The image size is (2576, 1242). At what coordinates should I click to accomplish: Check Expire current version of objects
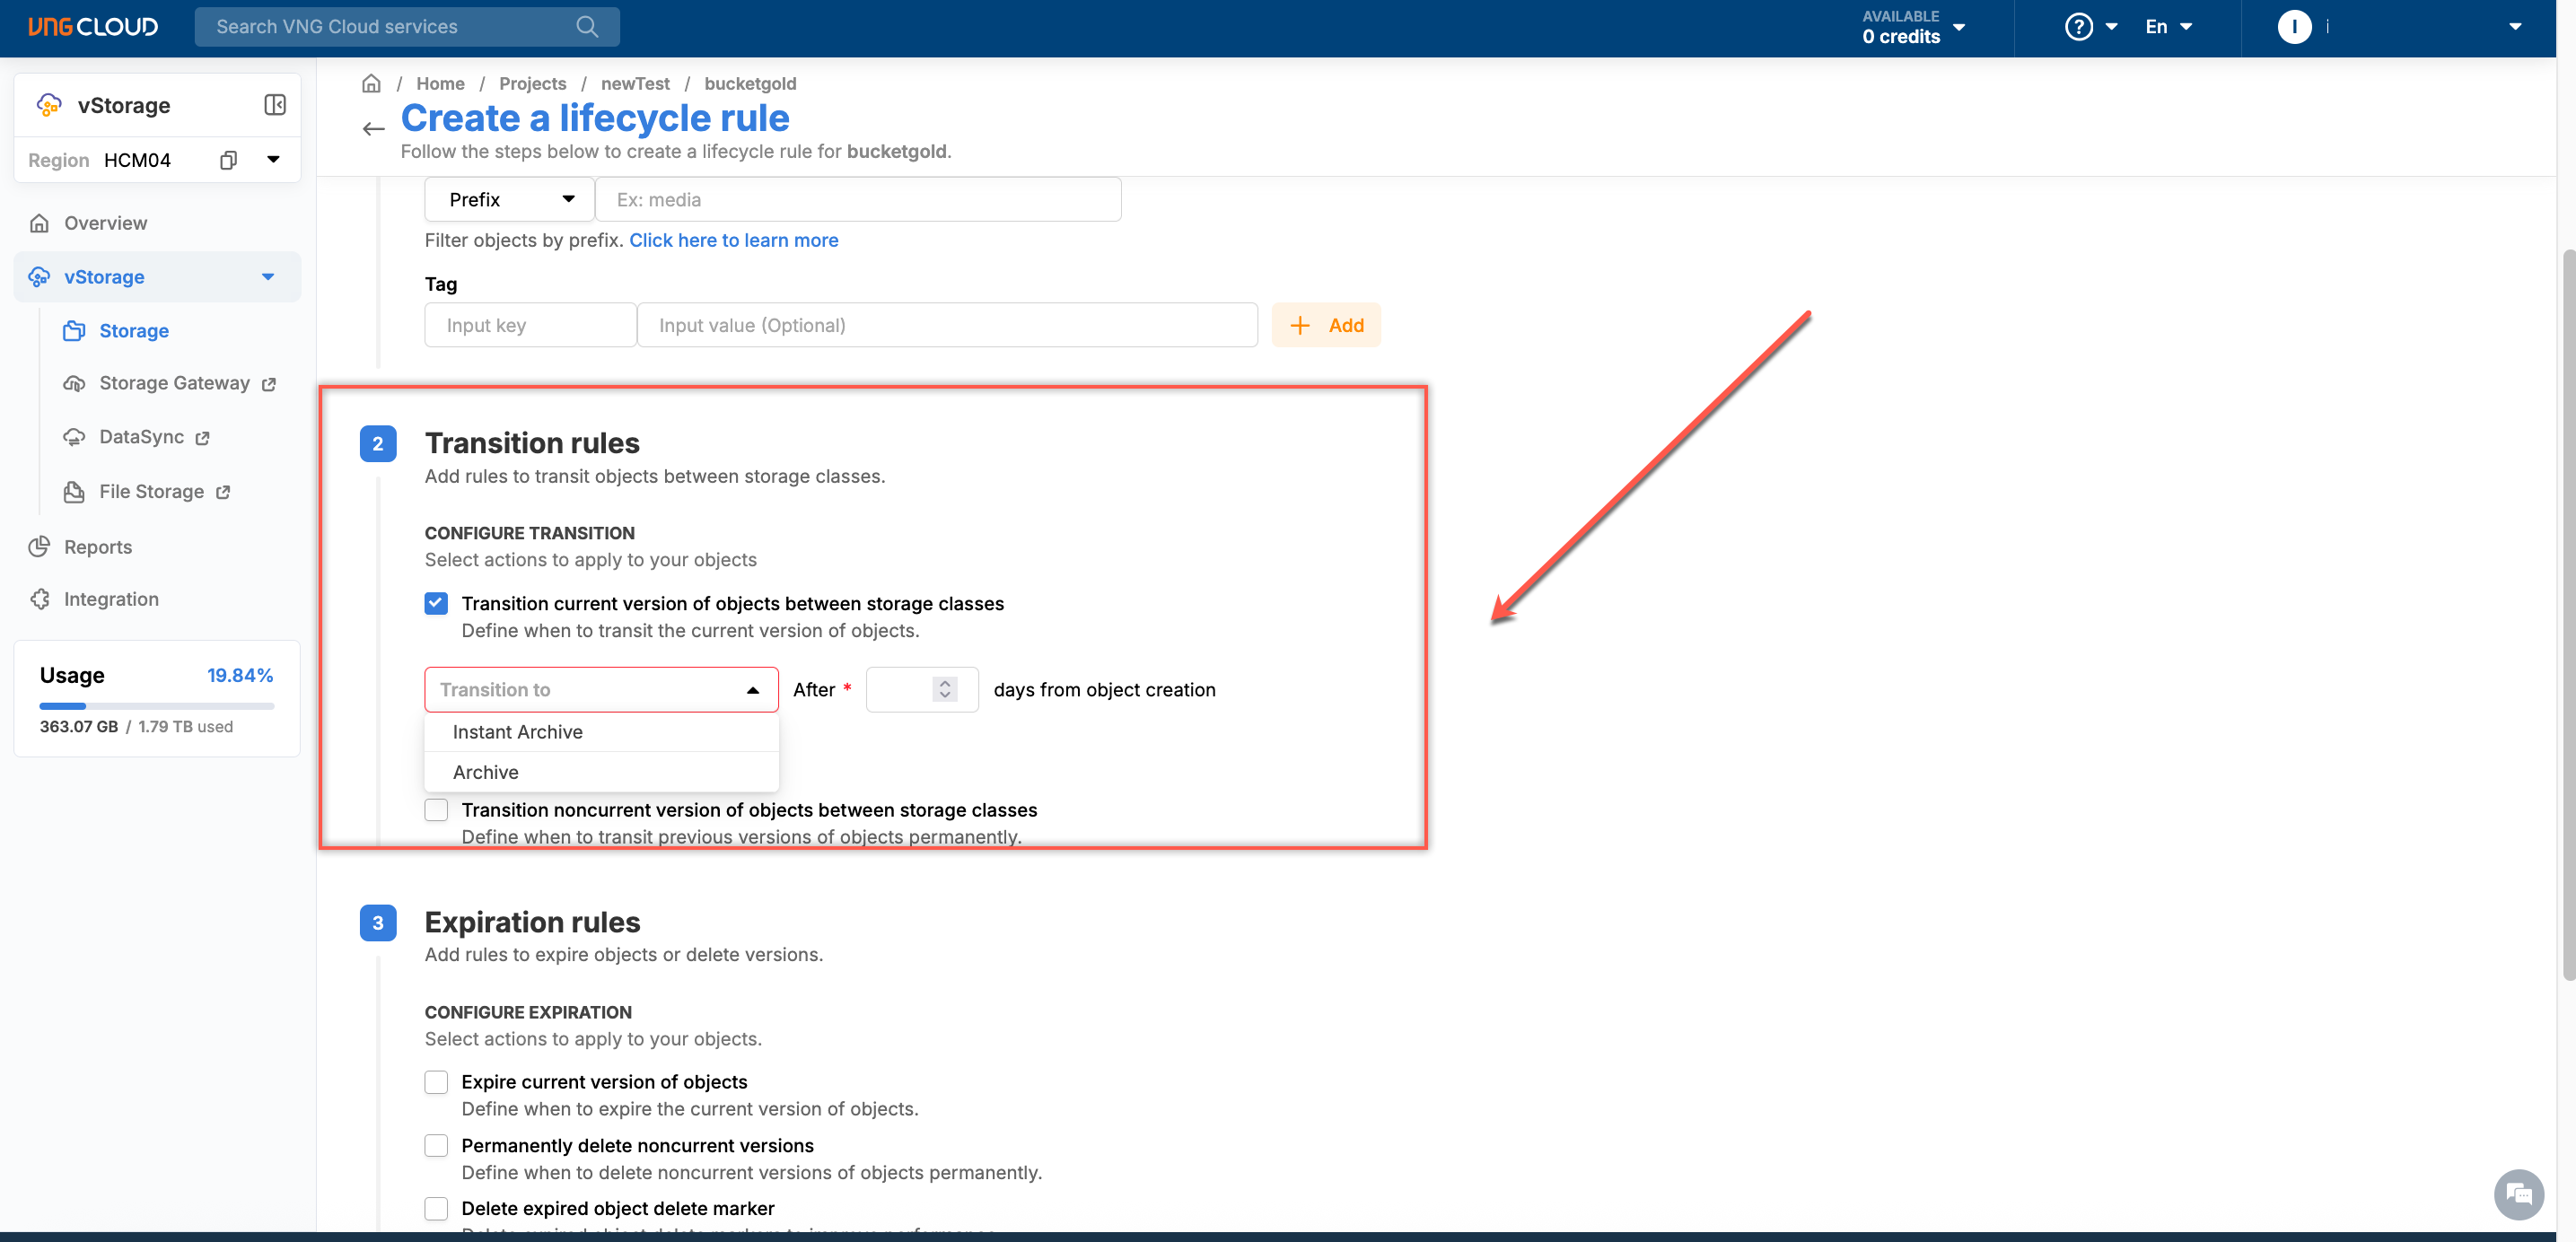pyautogui.click(x=436, y=1082)
